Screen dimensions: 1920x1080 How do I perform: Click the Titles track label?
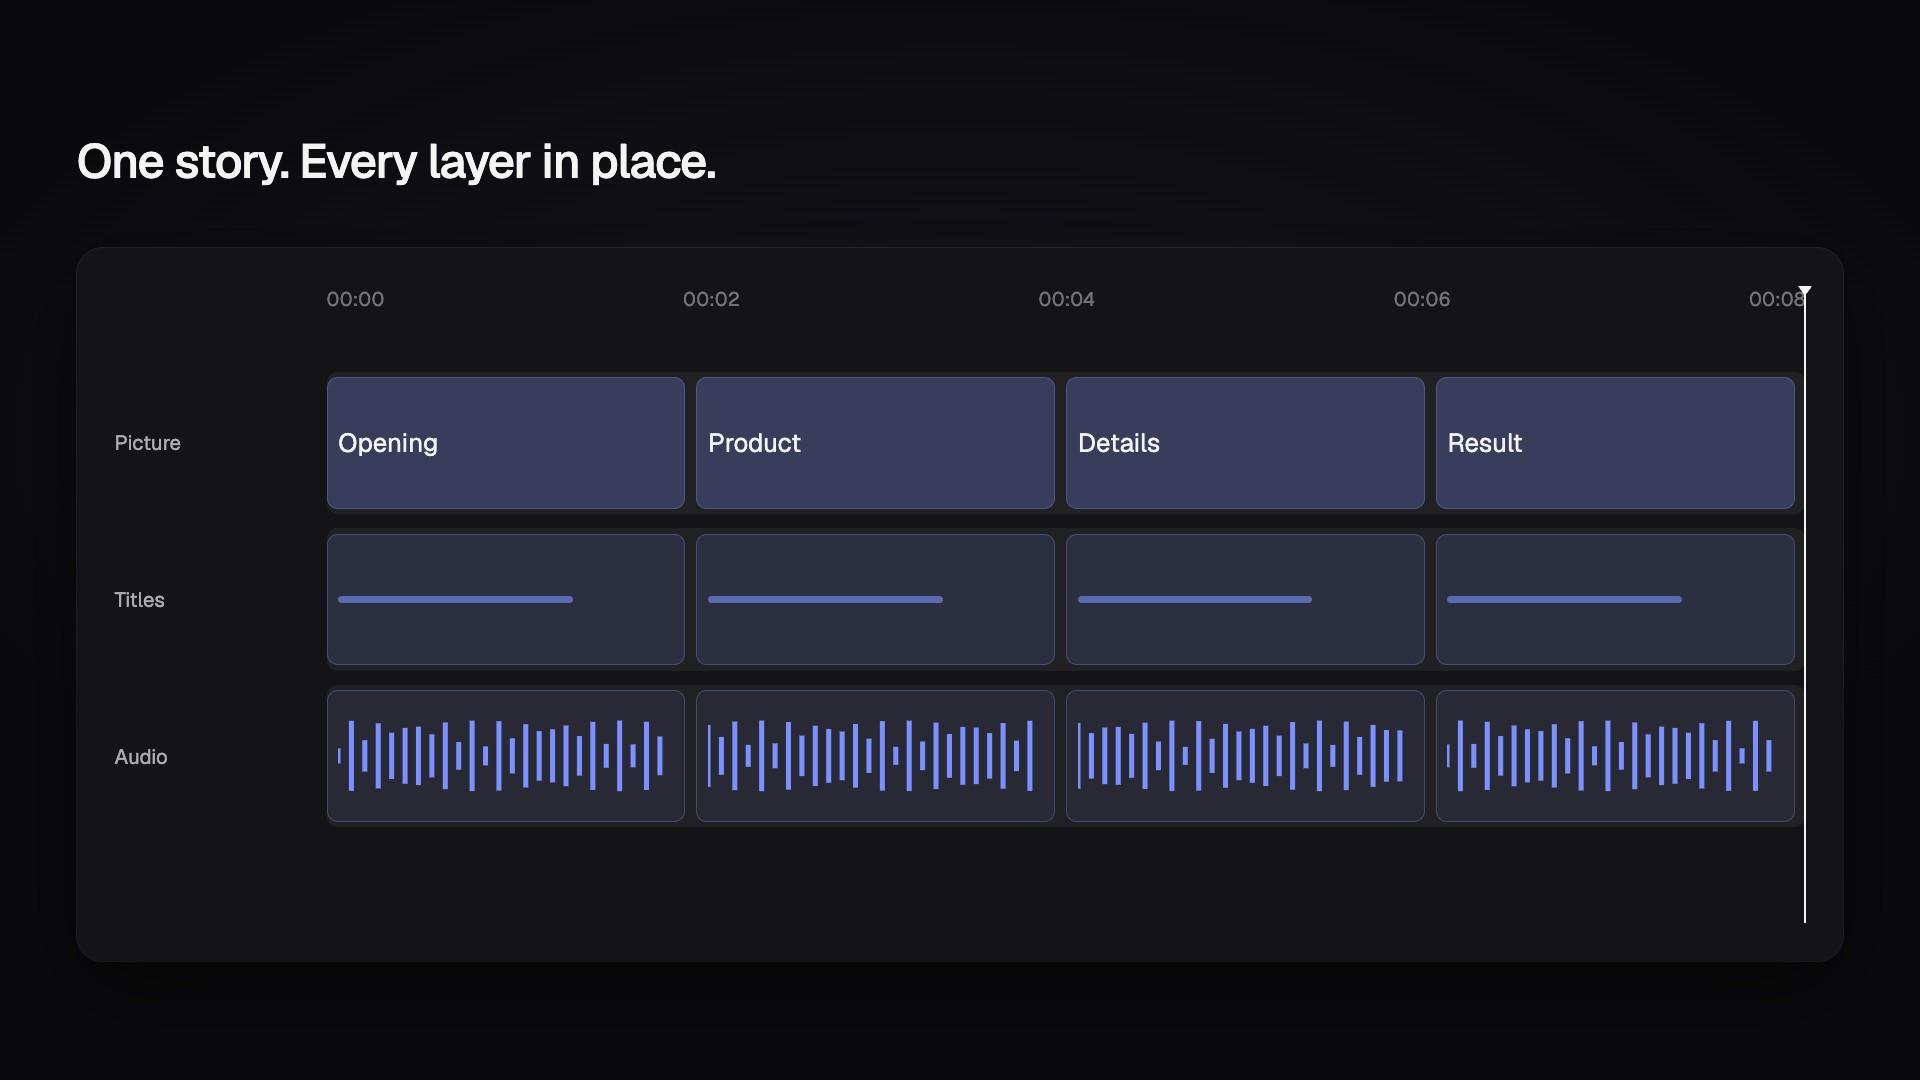[x=139, y=600]
